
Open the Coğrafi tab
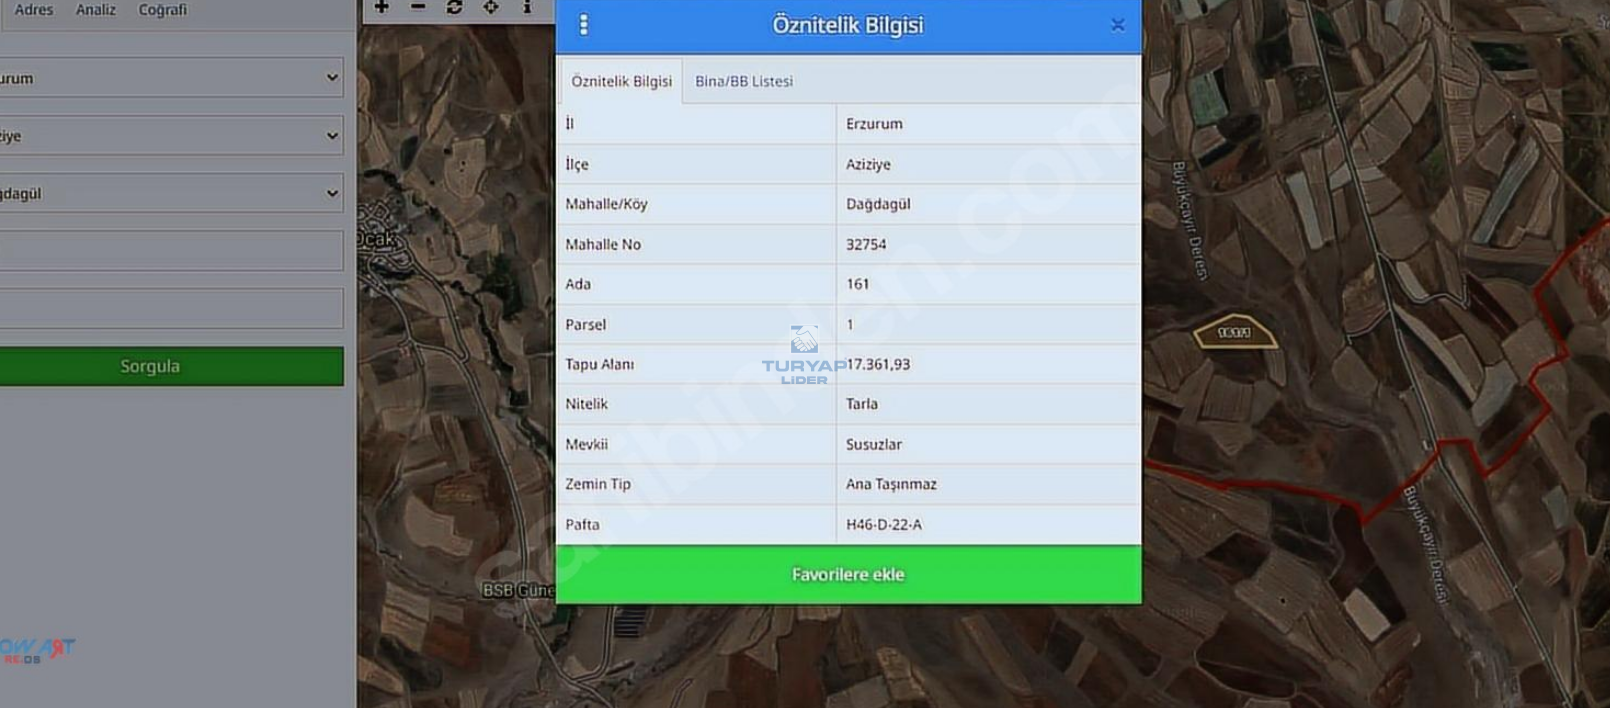click(x=162, y=10)
